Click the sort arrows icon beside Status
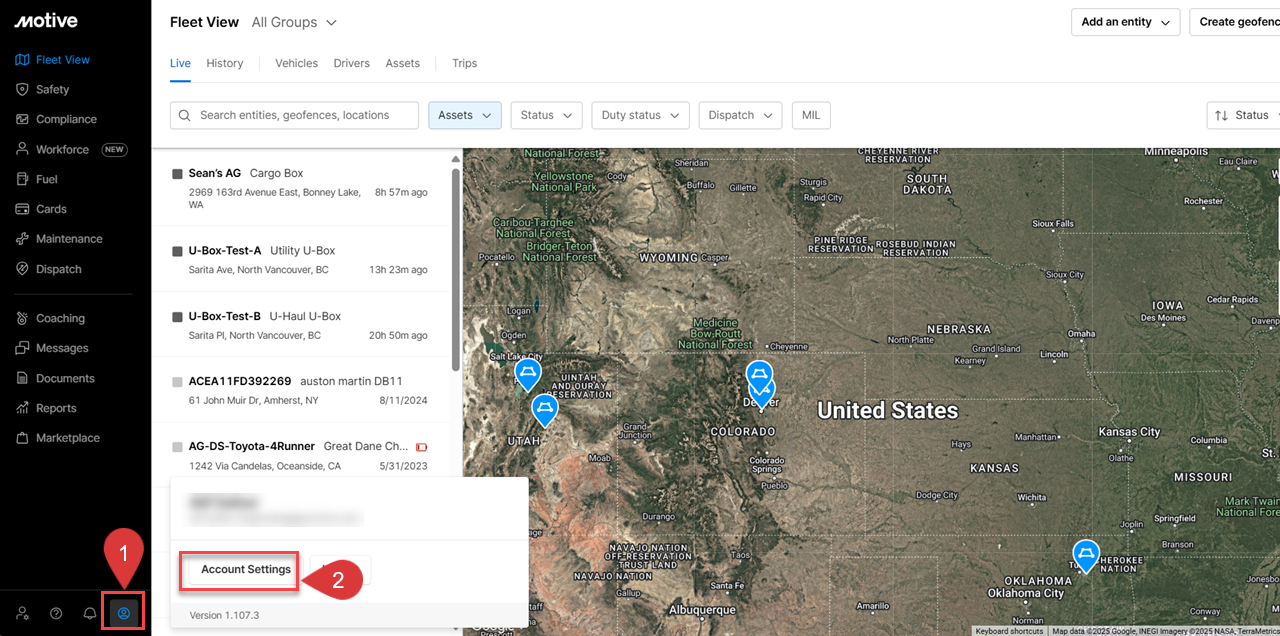 click(1221, 115)
